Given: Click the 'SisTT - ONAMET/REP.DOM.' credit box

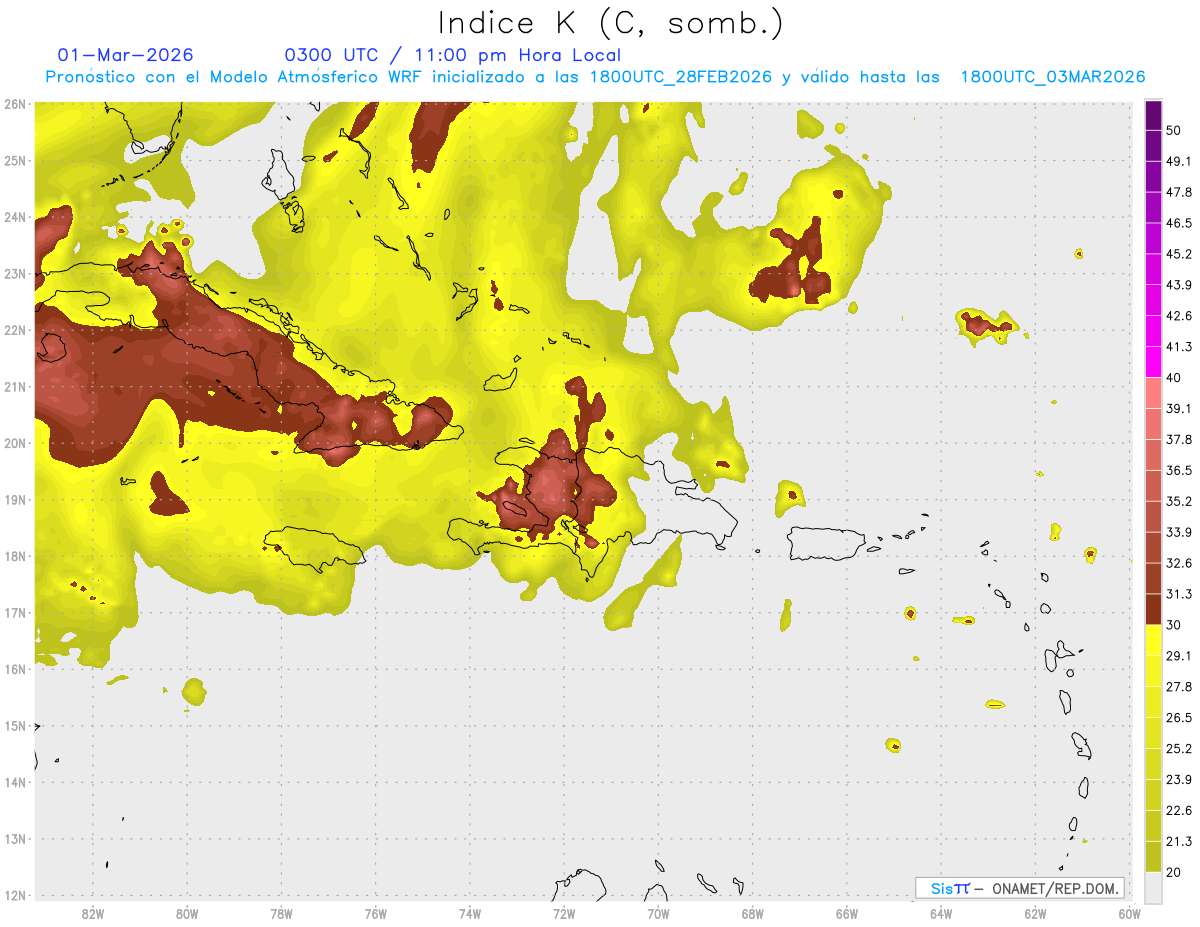Looking at the screenshot, I should (x=1019, y=888).
